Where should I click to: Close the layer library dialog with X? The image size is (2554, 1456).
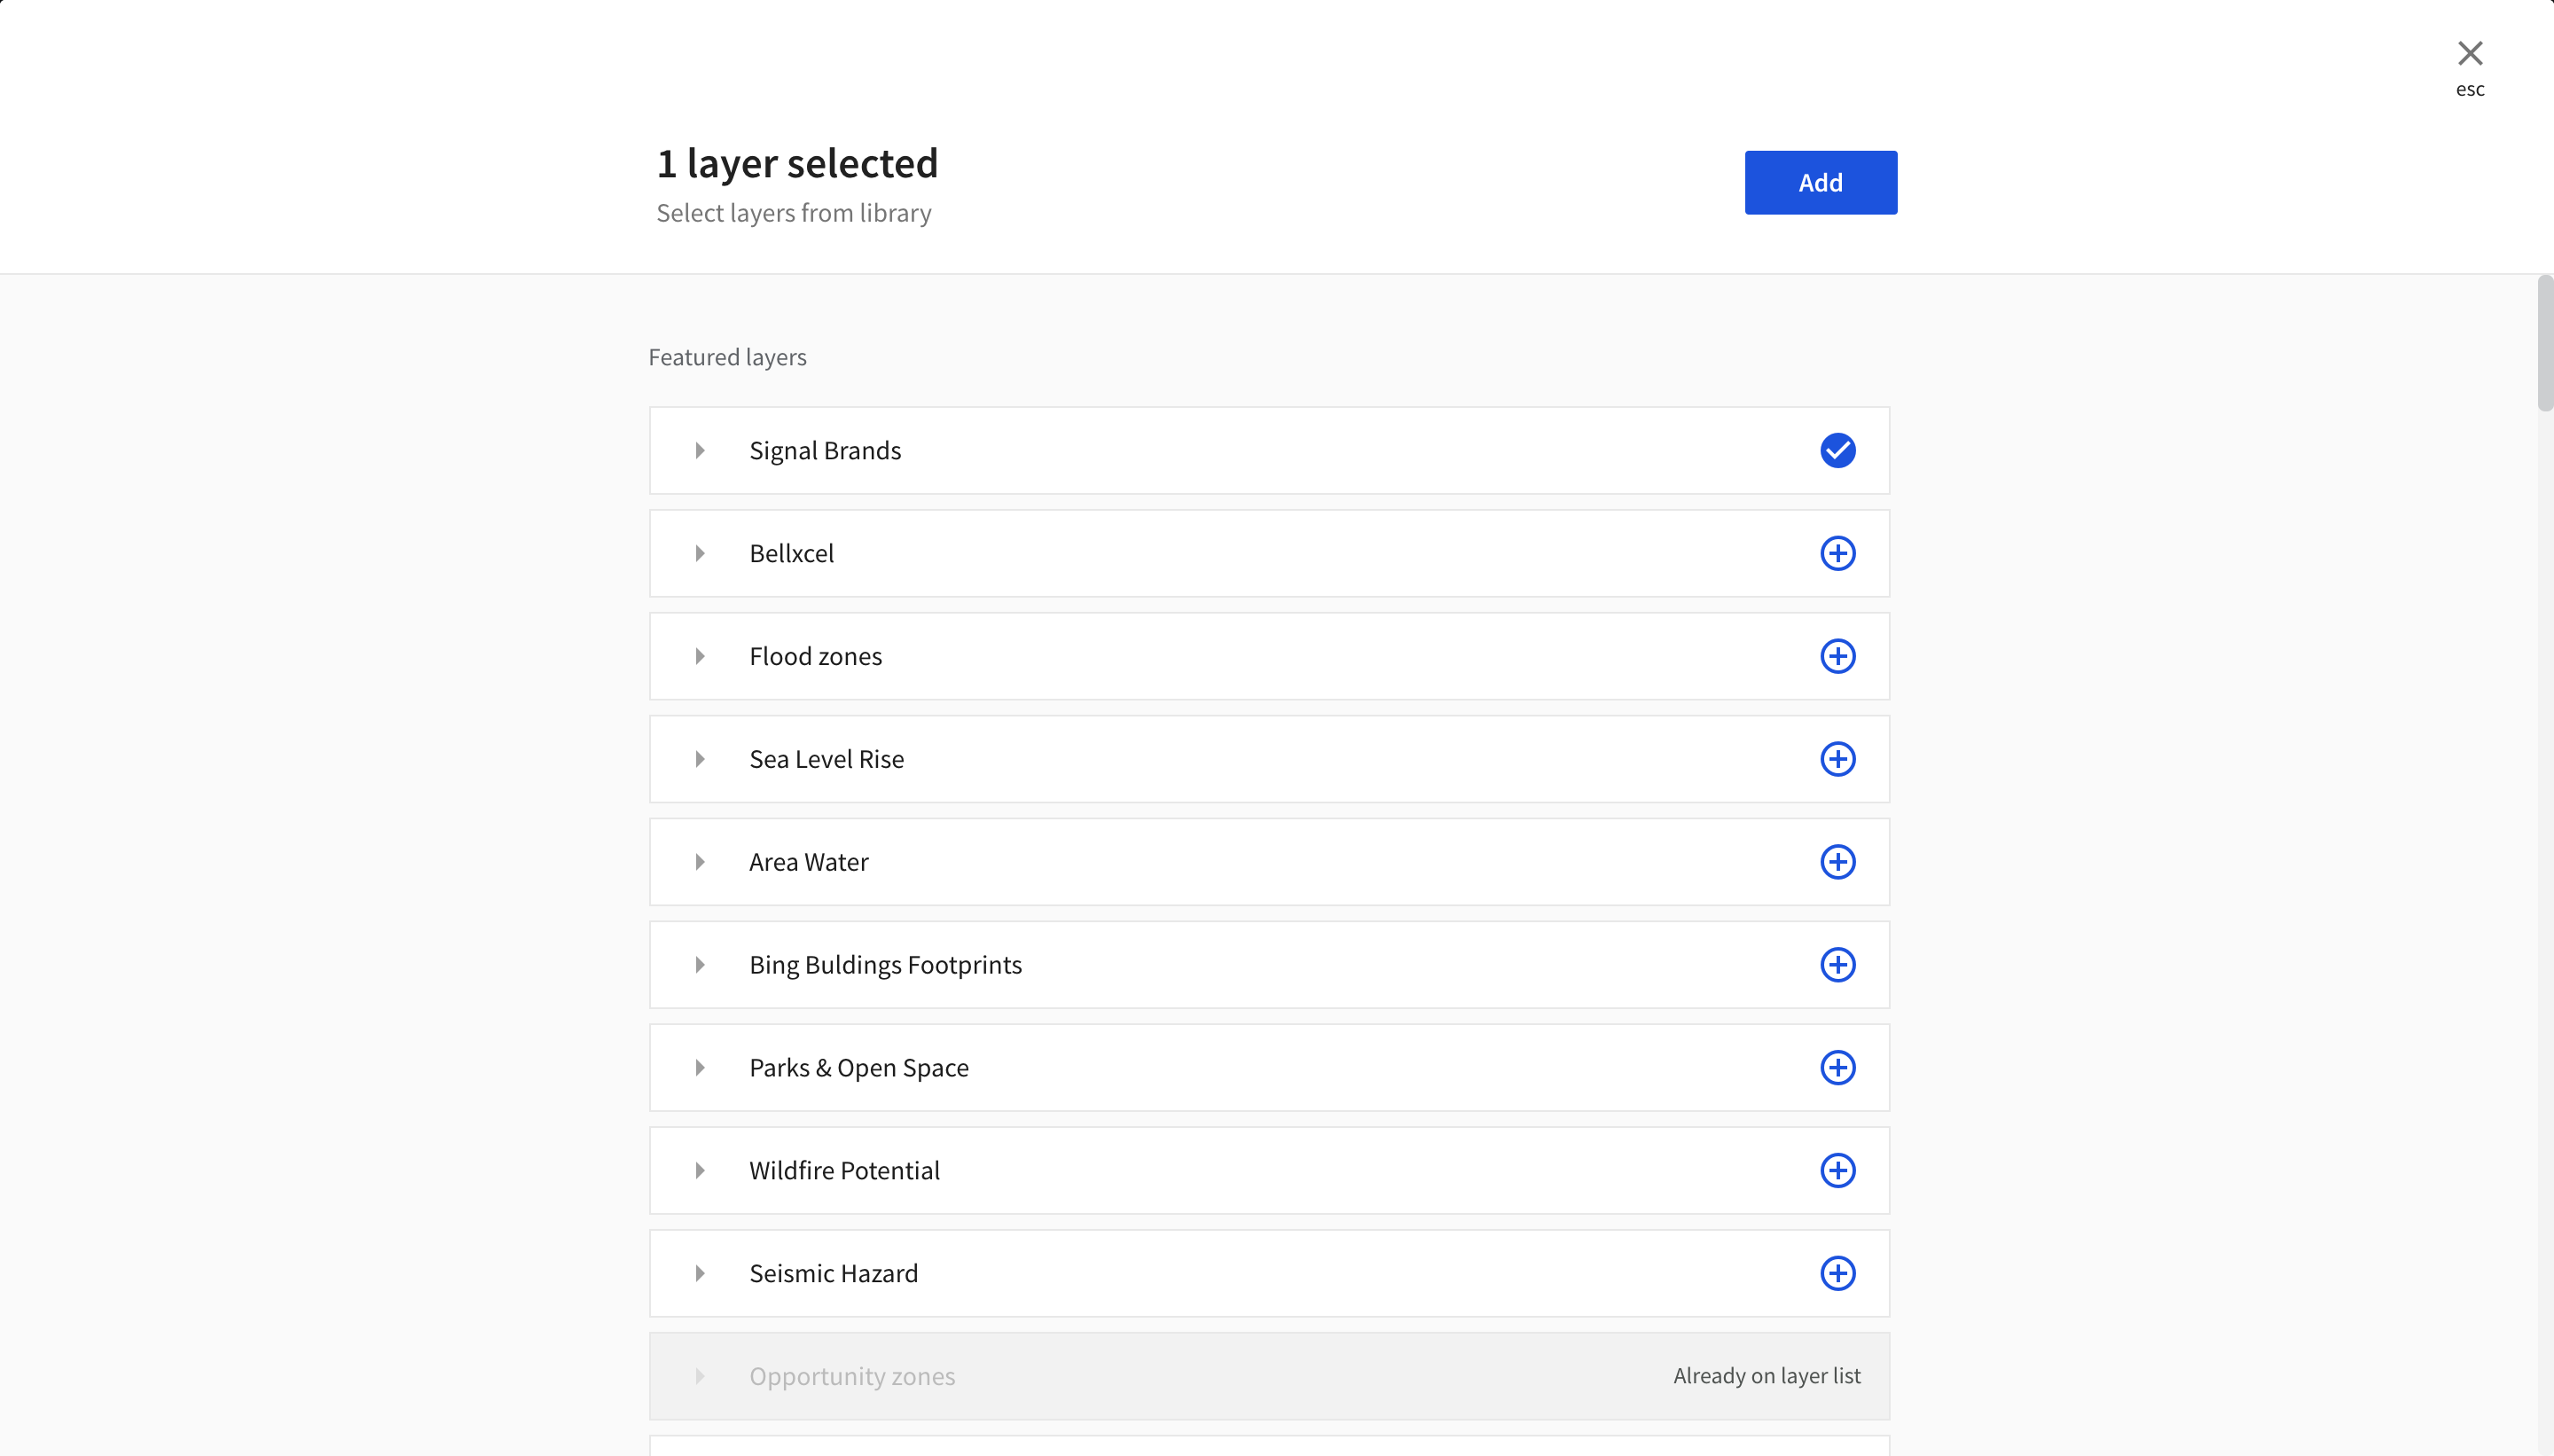pos(2470,54)
